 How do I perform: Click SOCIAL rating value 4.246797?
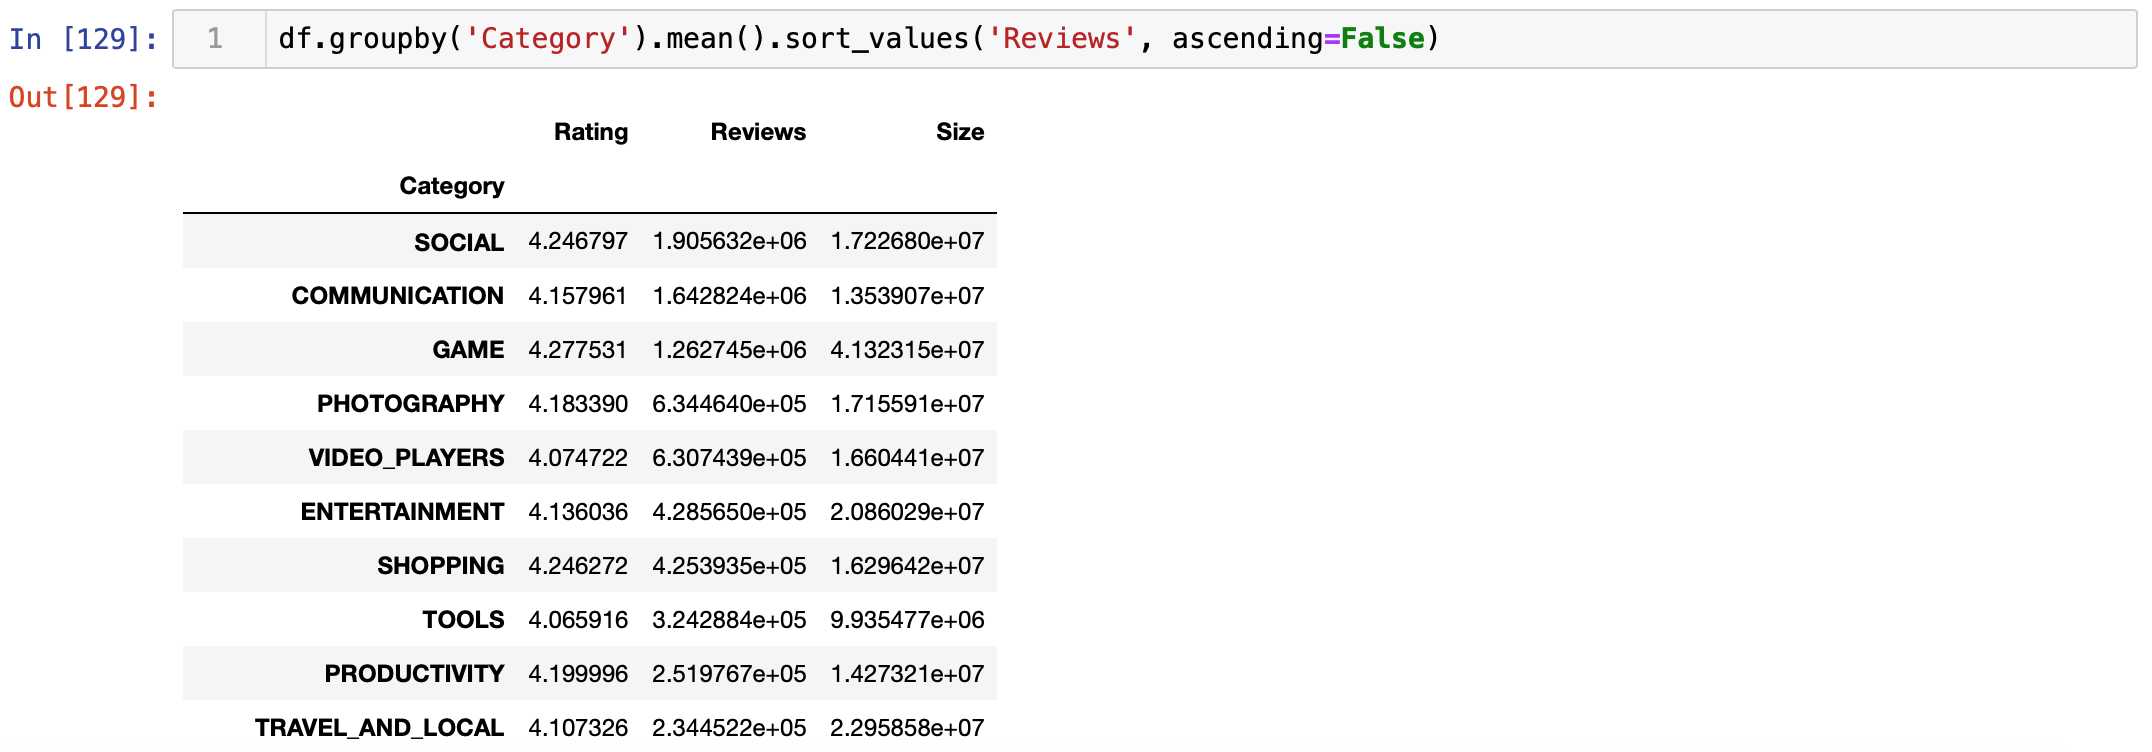[x=578, y=241]
